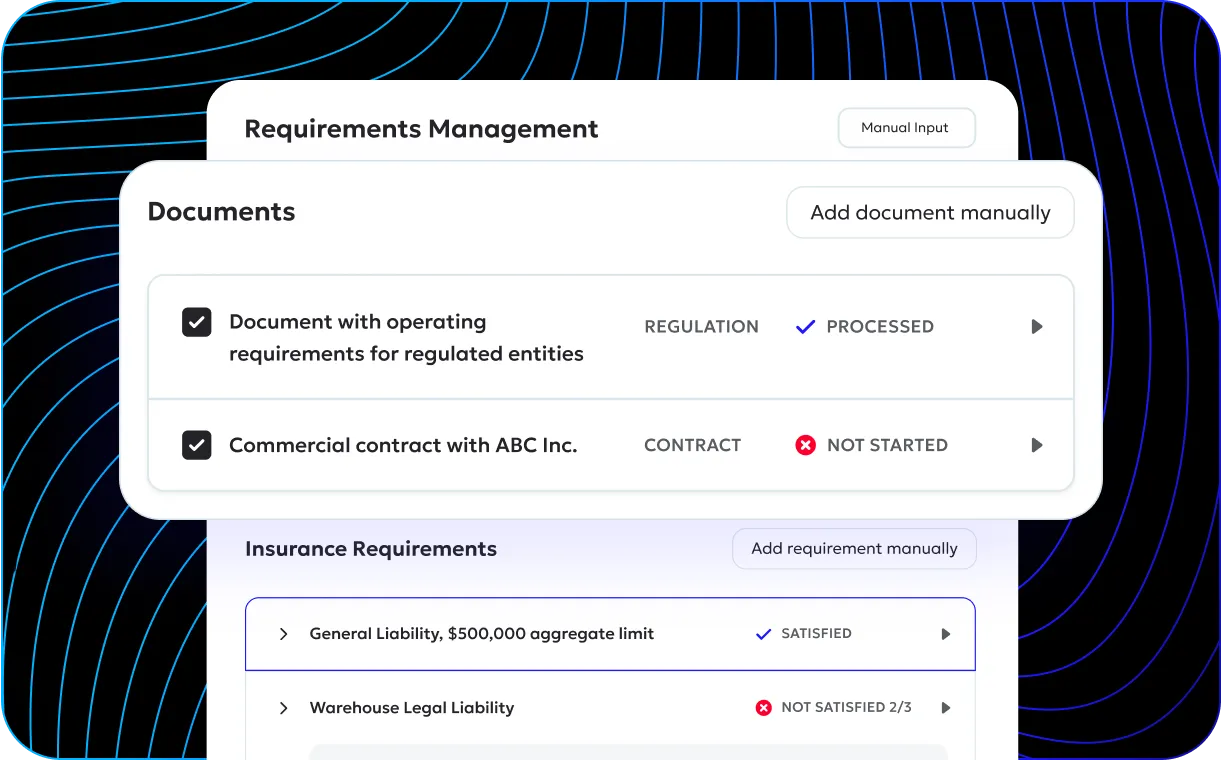
Task: Click the red X icon beside NOT STARTED
Action: point(806,445)
